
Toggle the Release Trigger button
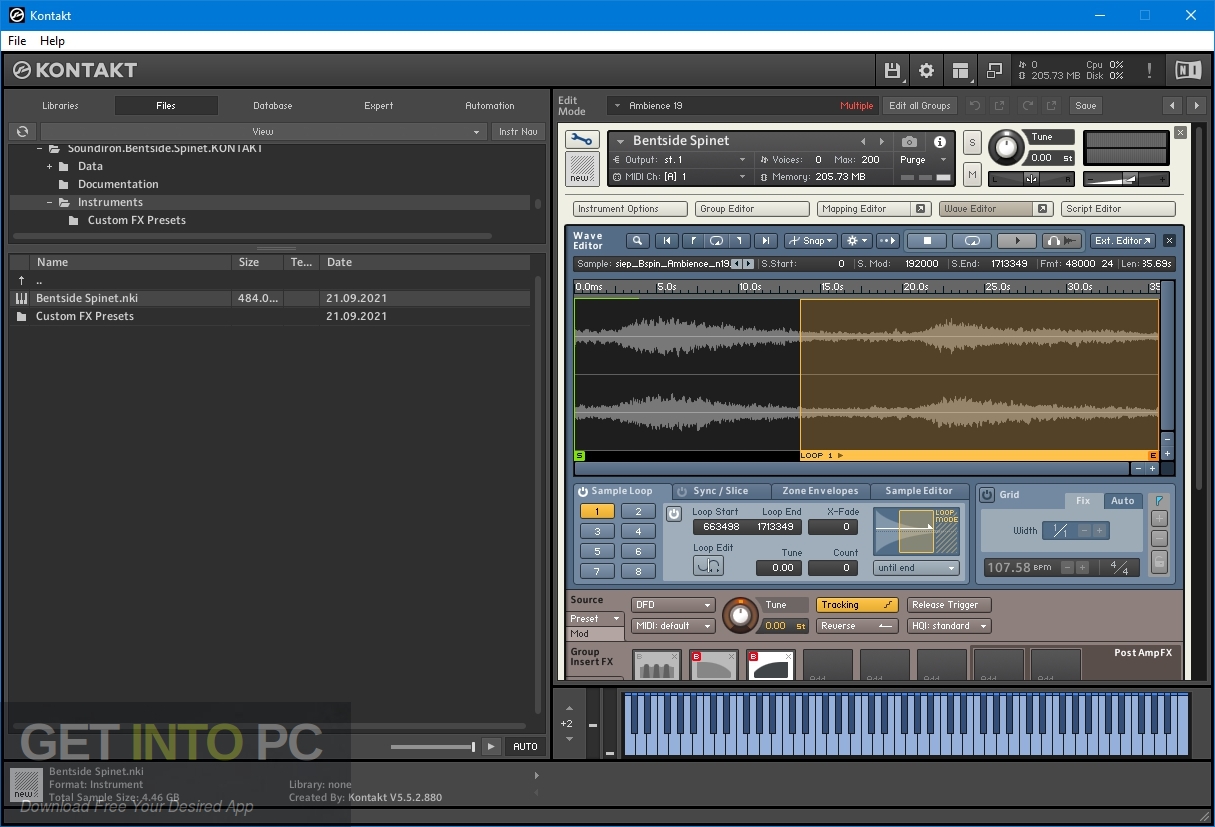click(x=949, y=604)
